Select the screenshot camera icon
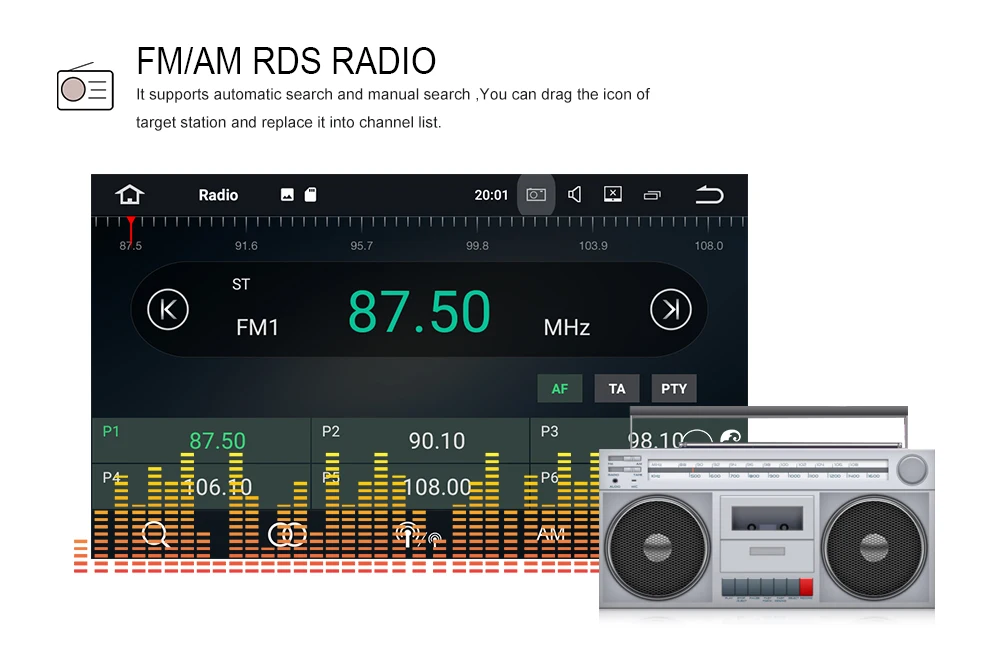Viewport: 1000px width, 650px height. click(535, 194)
